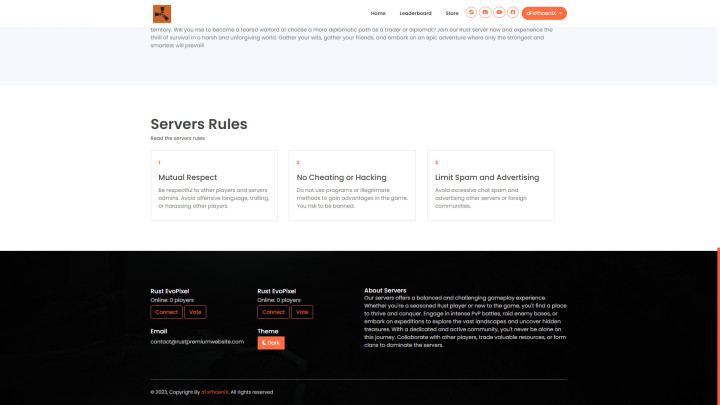
Task: Click the Servers Rules heading
Action: (x=199, y=124)
